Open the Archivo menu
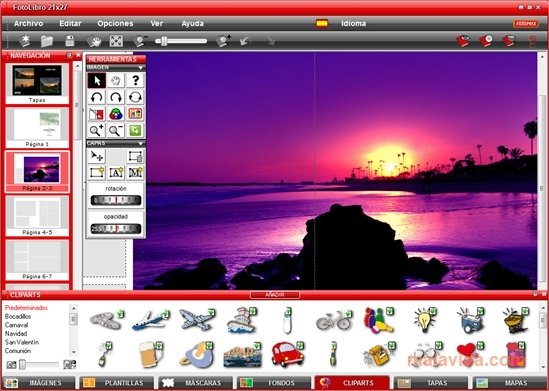The height and width of the screenshot is (391, 549). coord(28,23)
